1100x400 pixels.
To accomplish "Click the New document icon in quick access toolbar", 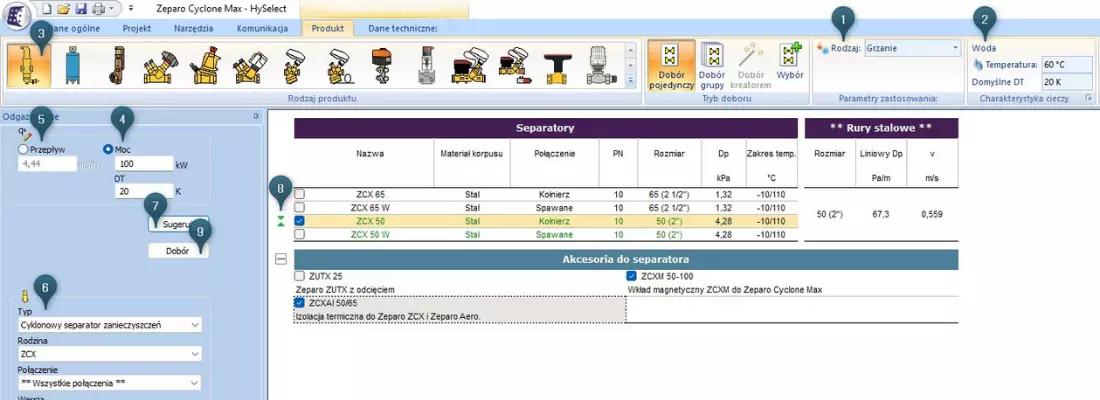I will point(47,8).
